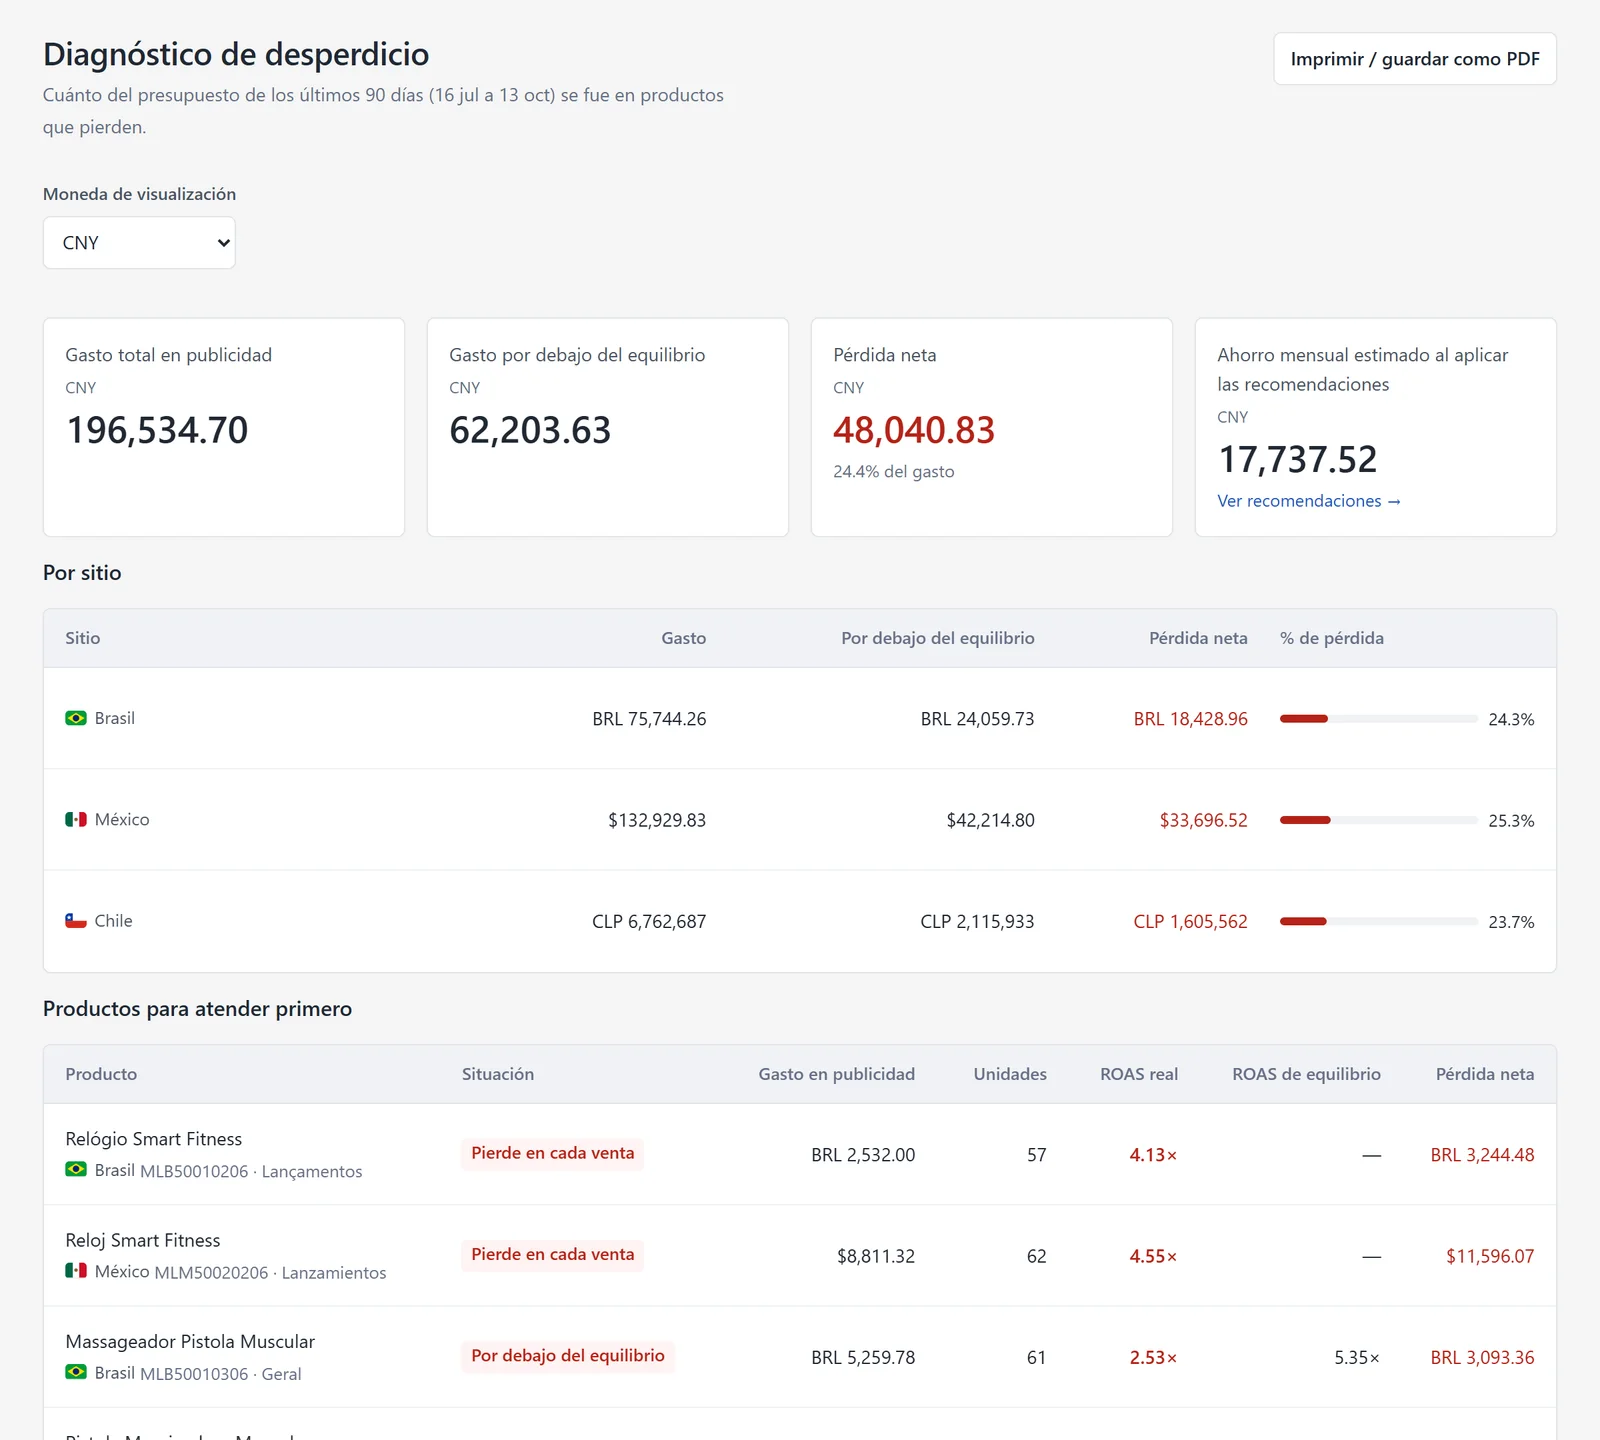
Task: Click the Sitio column header
Action: (83, 638)
